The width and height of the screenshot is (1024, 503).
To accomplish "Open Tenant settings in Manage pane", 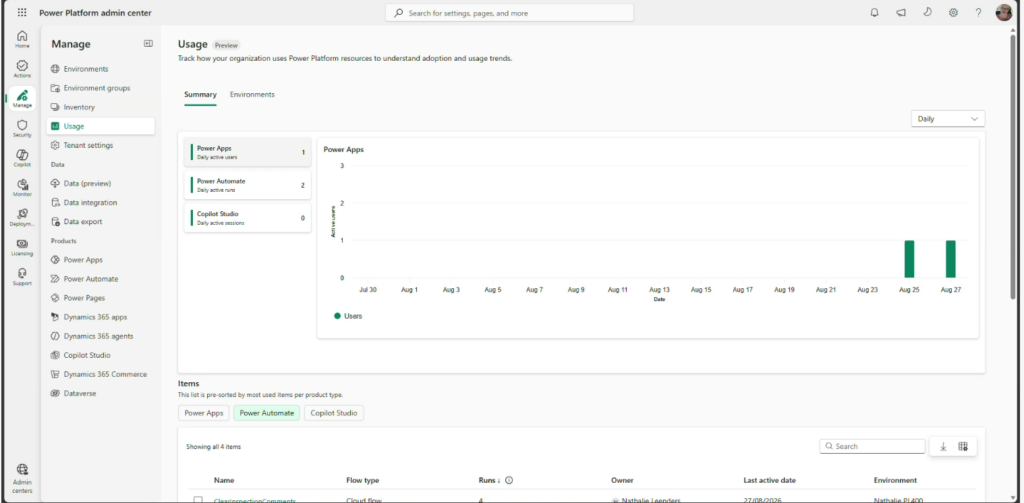I will pyautogui.click(x=101, y=145).
